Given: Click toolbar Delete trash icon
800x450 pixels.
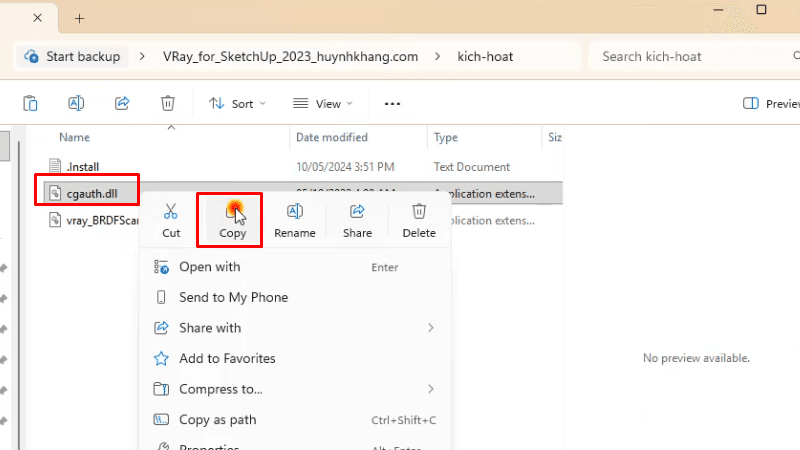Looking at the screenshot, I should [168, 103].
